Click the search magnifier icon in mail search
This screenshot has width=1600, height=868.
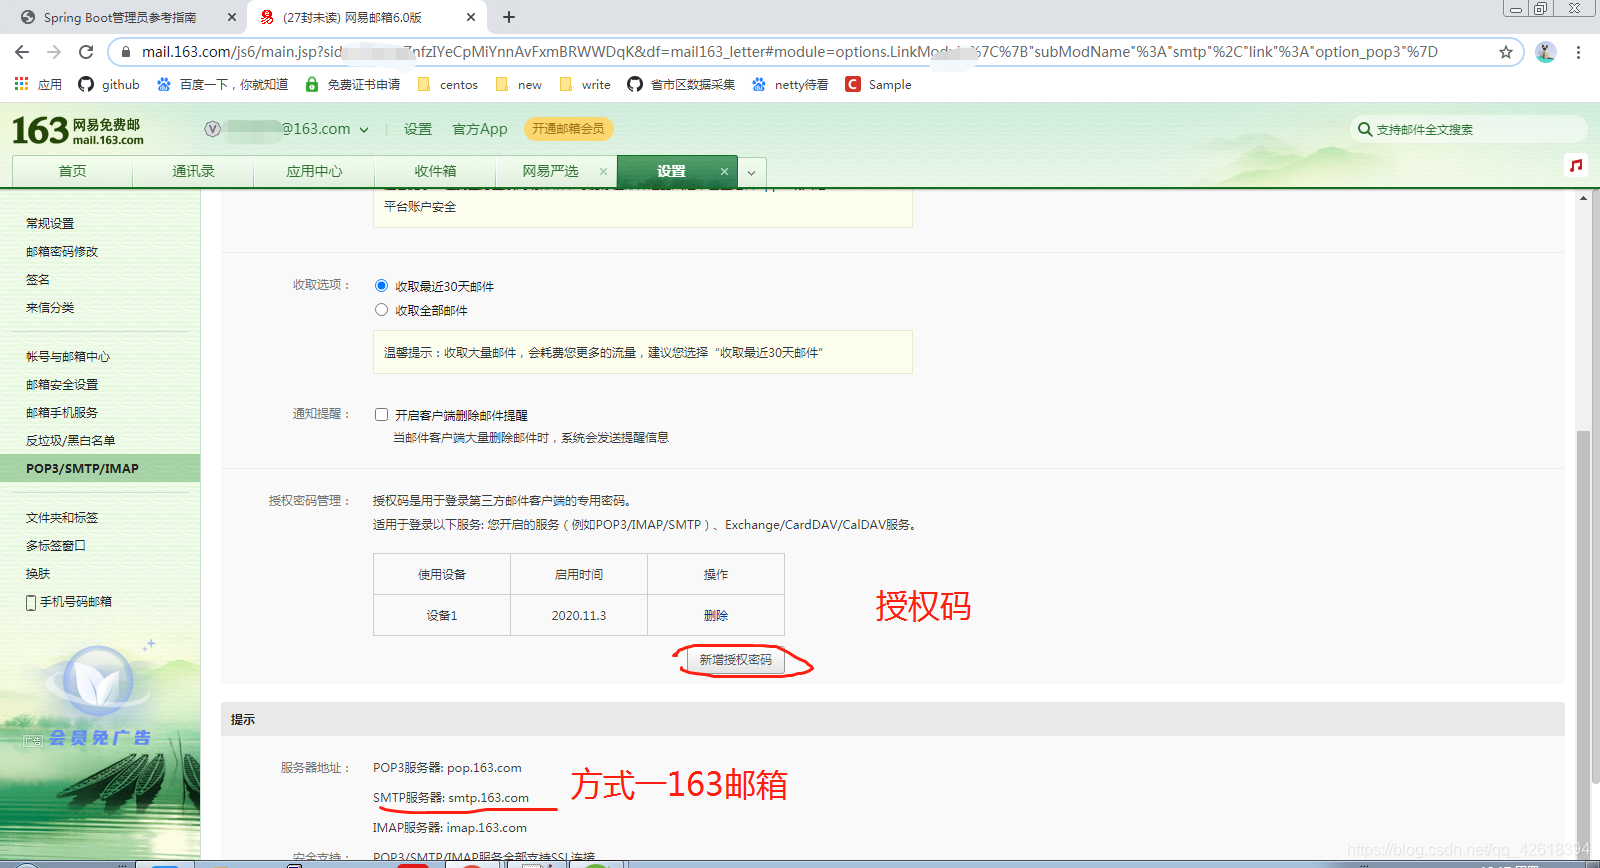1365,129
